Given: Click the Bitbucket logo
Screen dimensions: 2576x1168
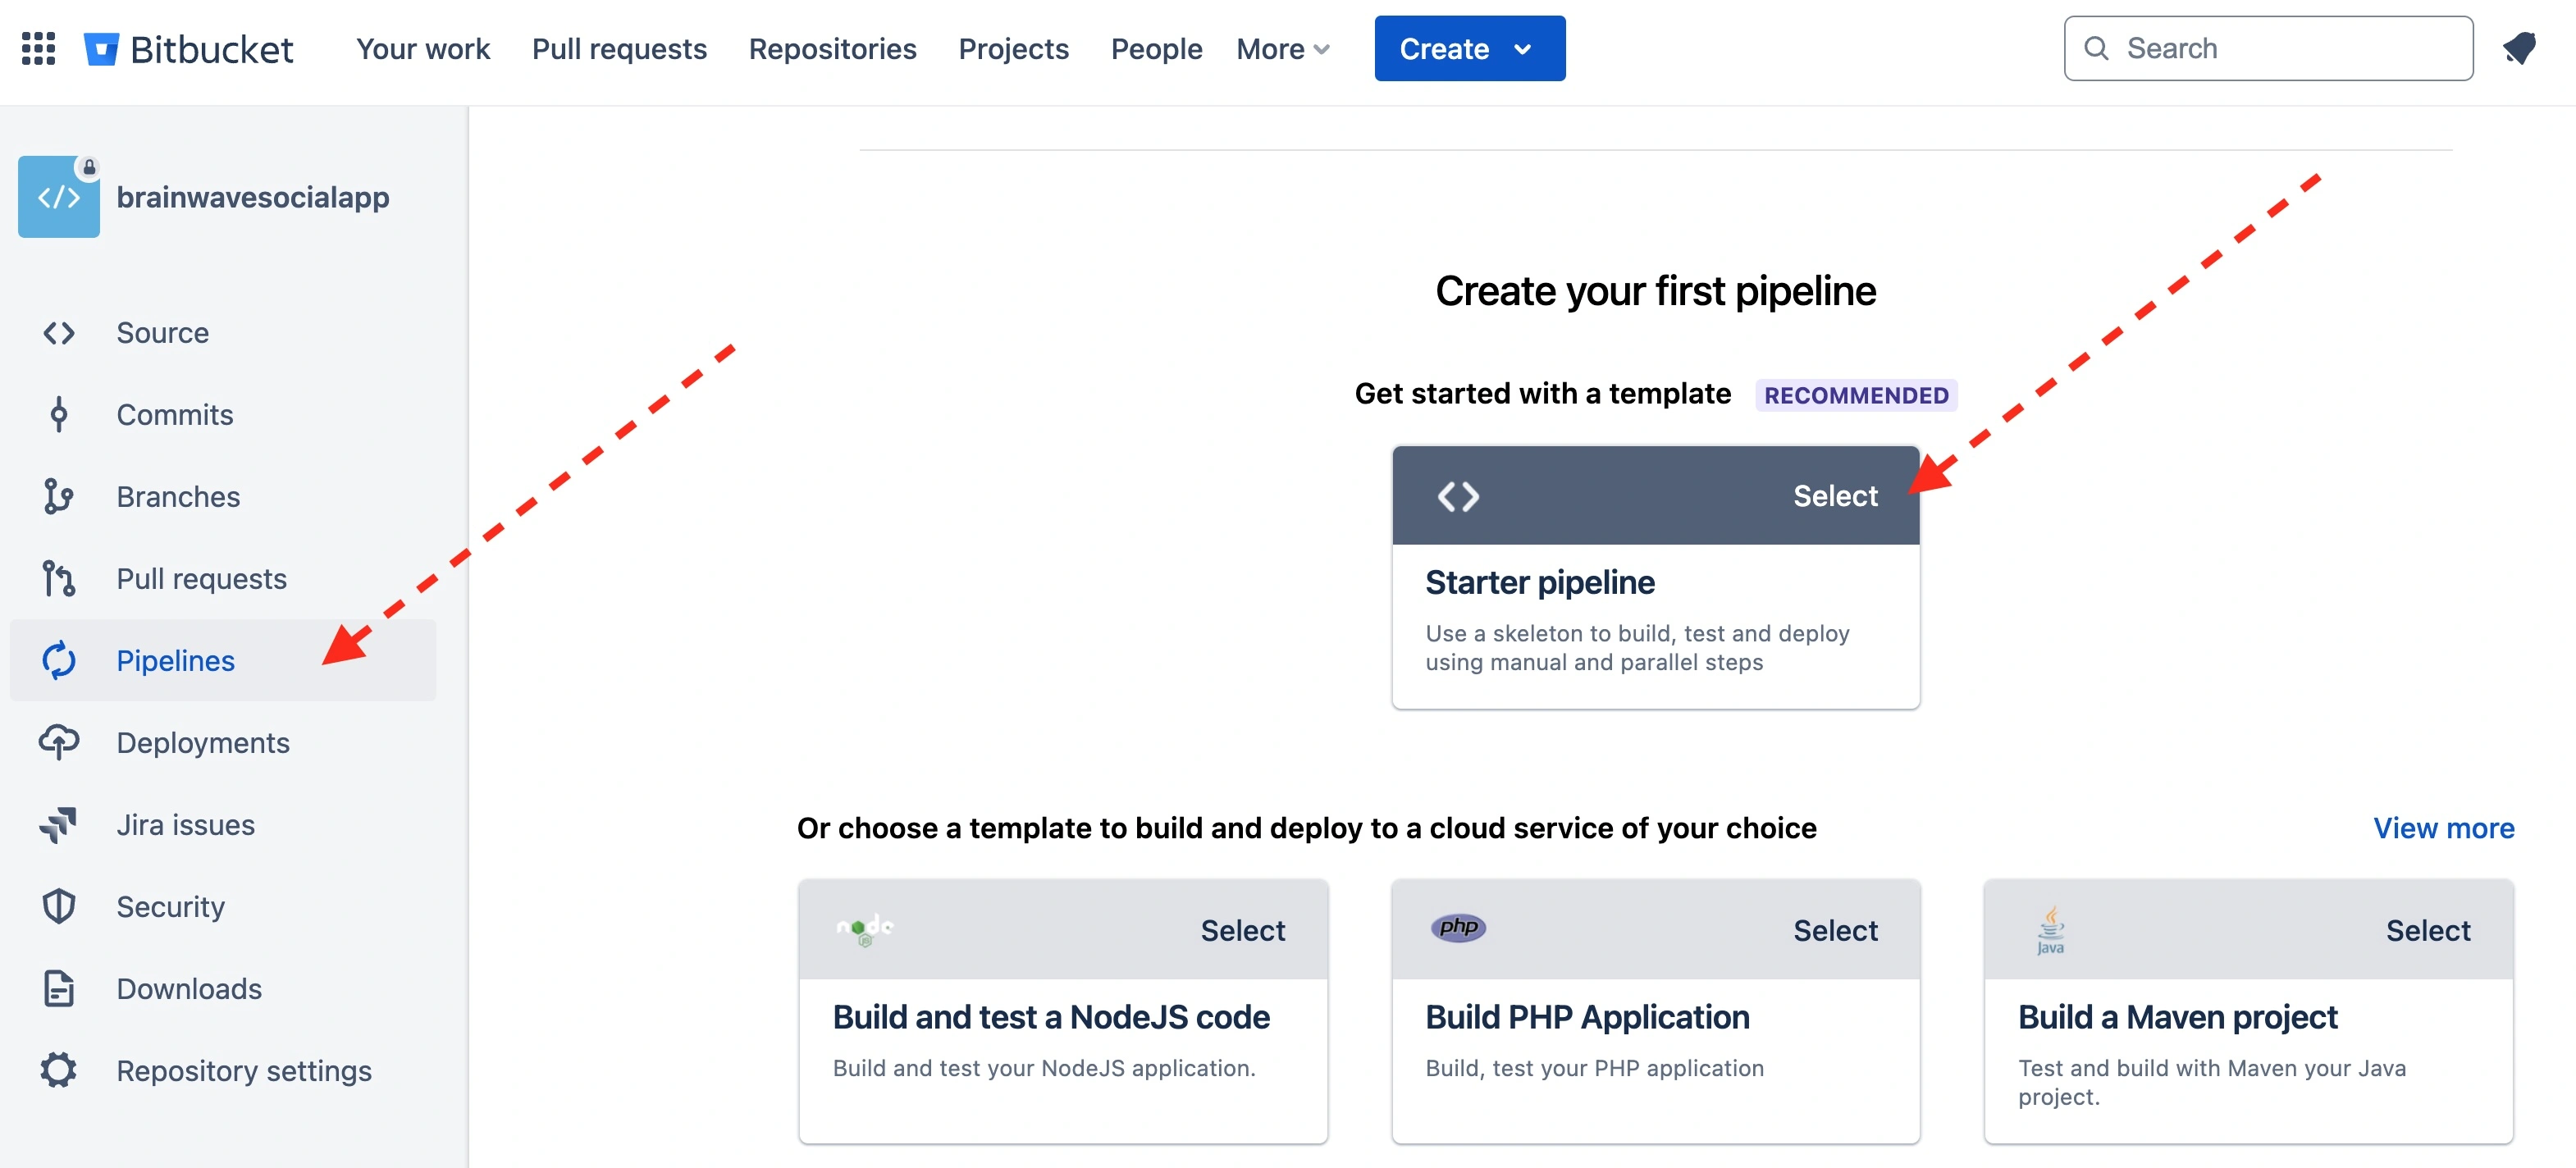Looking at the screenshot, I should pos(188,48).
